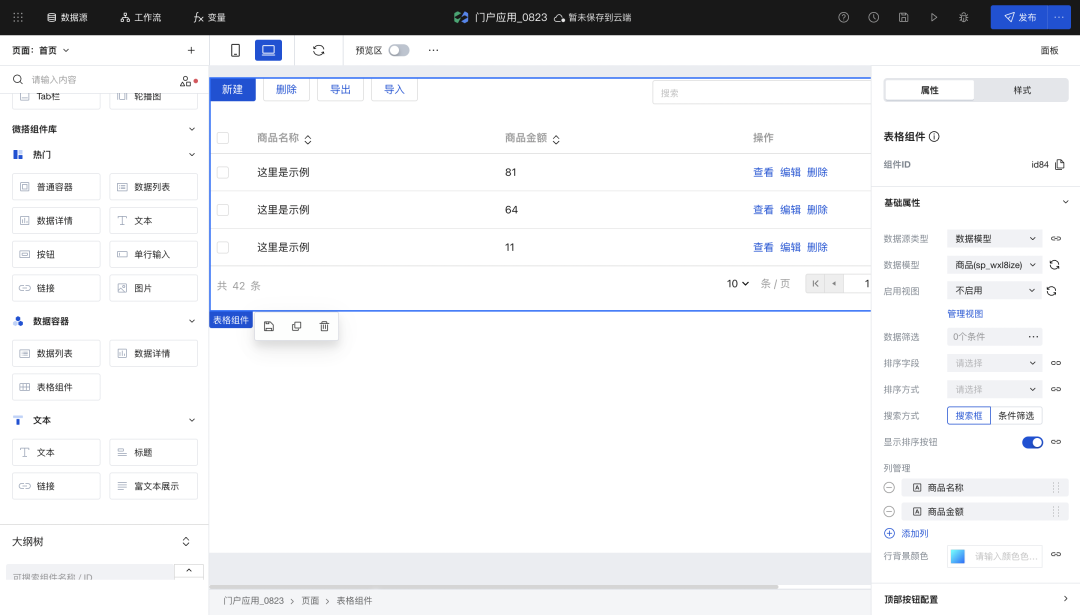Open the 排序字段 dropdown
Image resolution: width=1080 pixels, height=615 pixels.
pyautogui.click(x=995, y=363)
